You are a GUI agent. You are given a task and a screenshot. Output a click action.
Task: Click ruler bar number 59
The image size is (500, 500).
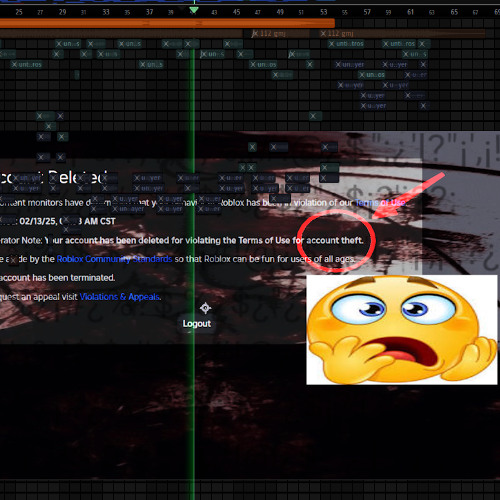(x=388, y=13)
